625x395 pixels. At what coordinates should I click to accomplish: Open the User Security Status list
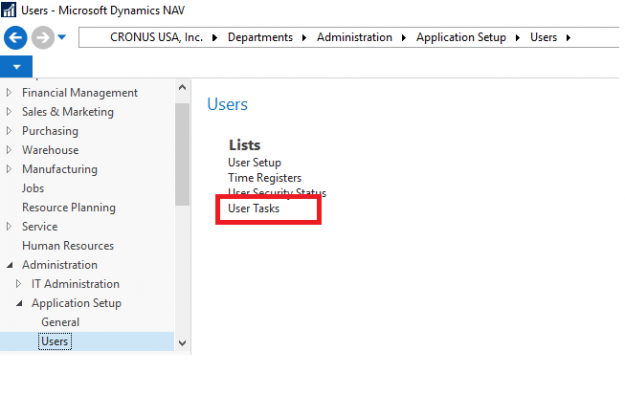coord(277,193)
